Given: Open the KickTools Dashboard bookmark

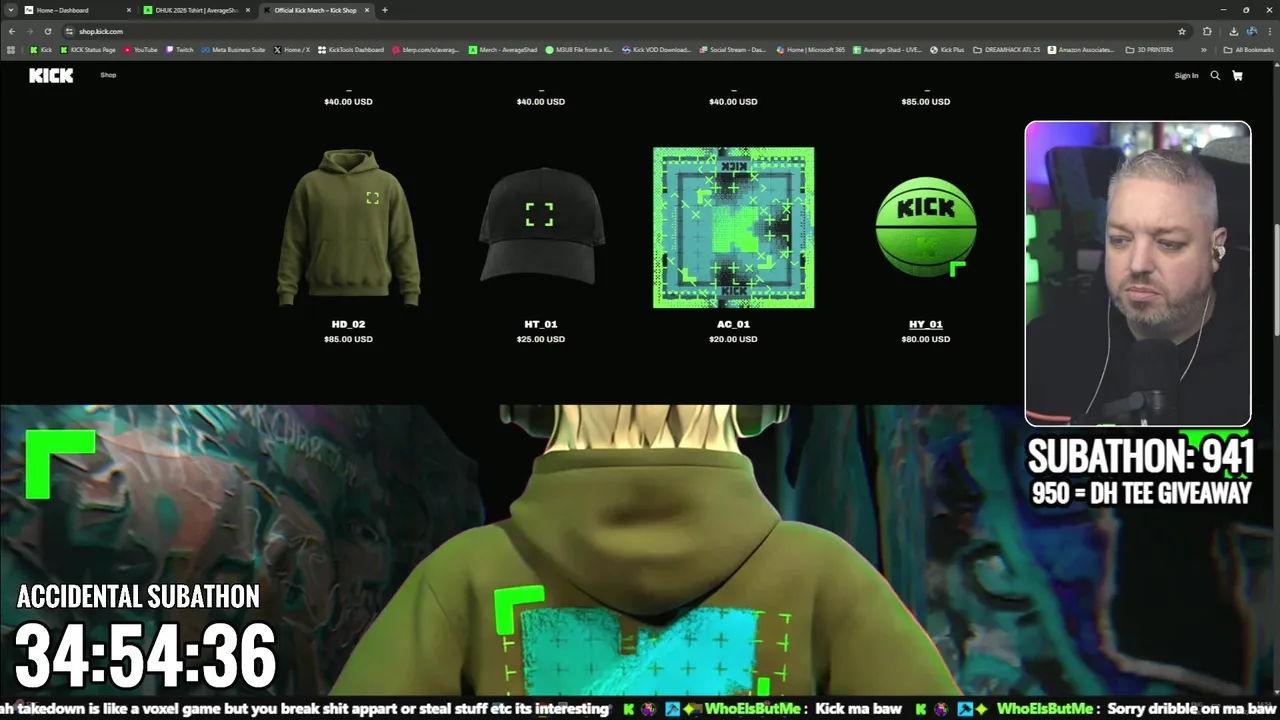Looking at the screenshot, I should tap(351, 49).
